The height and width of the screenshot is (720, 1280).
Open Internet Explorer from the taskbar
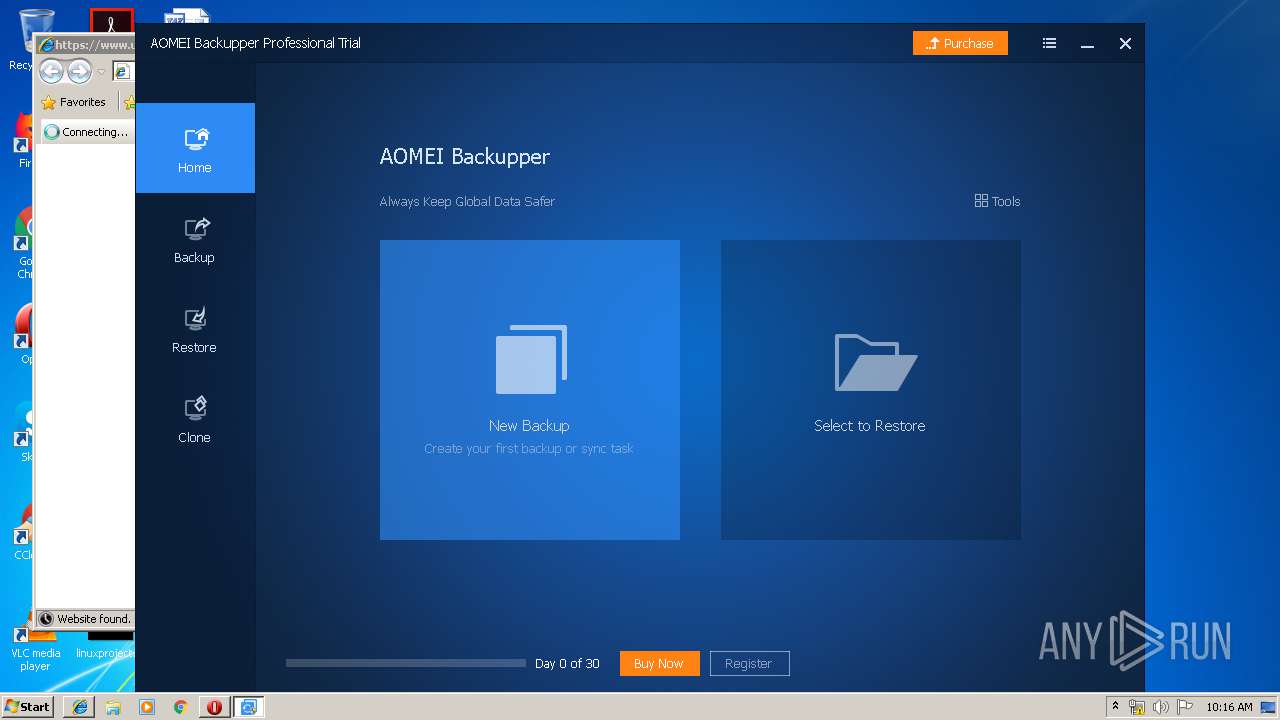click(79, 706)
